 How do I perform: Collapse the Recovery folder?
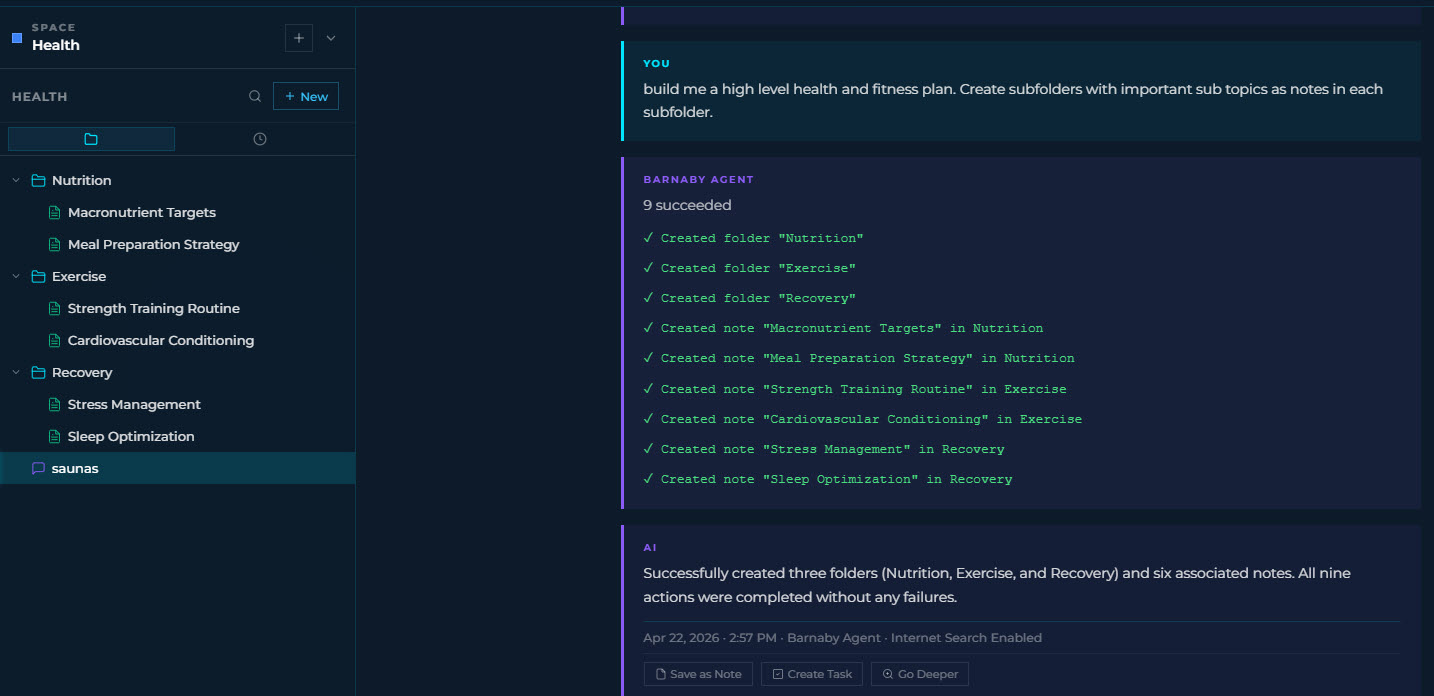(x=15, y=372)
